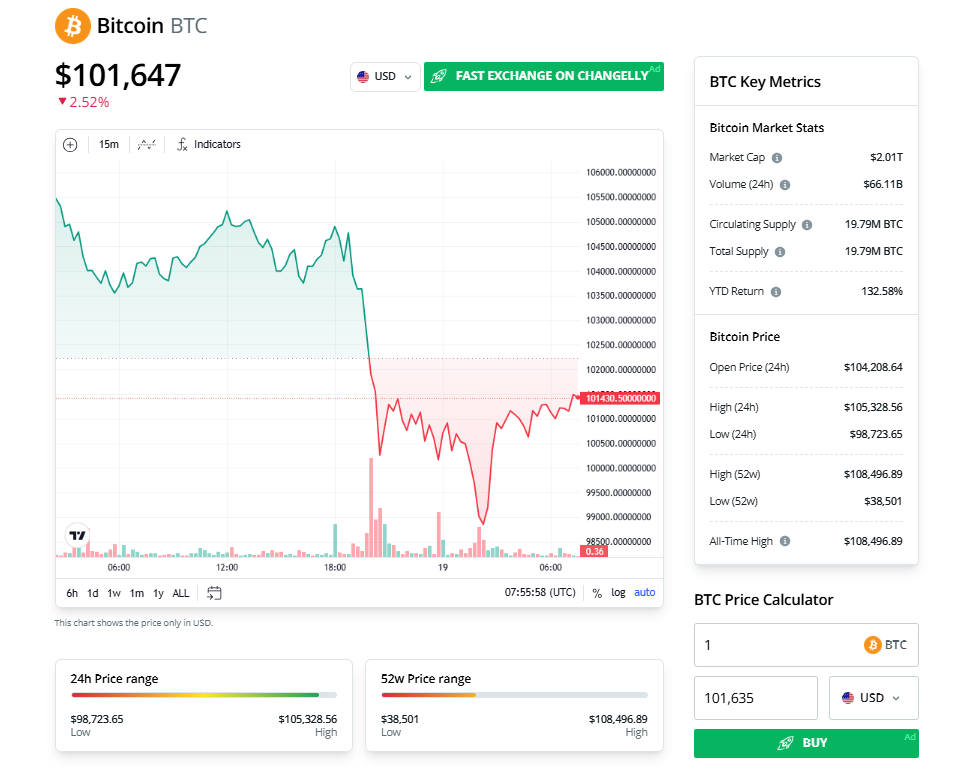Click the All-Time High $108,496.89 value
Image resolution: width=978 pixels, height=771 pixels.
[x=873, y=541]
